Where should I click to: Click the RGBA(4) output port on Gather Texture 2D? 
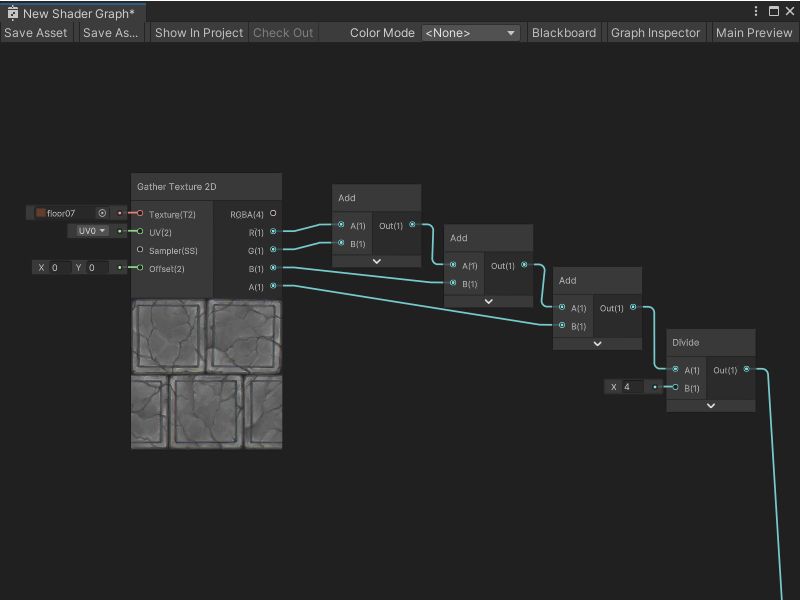click(272, 213)
